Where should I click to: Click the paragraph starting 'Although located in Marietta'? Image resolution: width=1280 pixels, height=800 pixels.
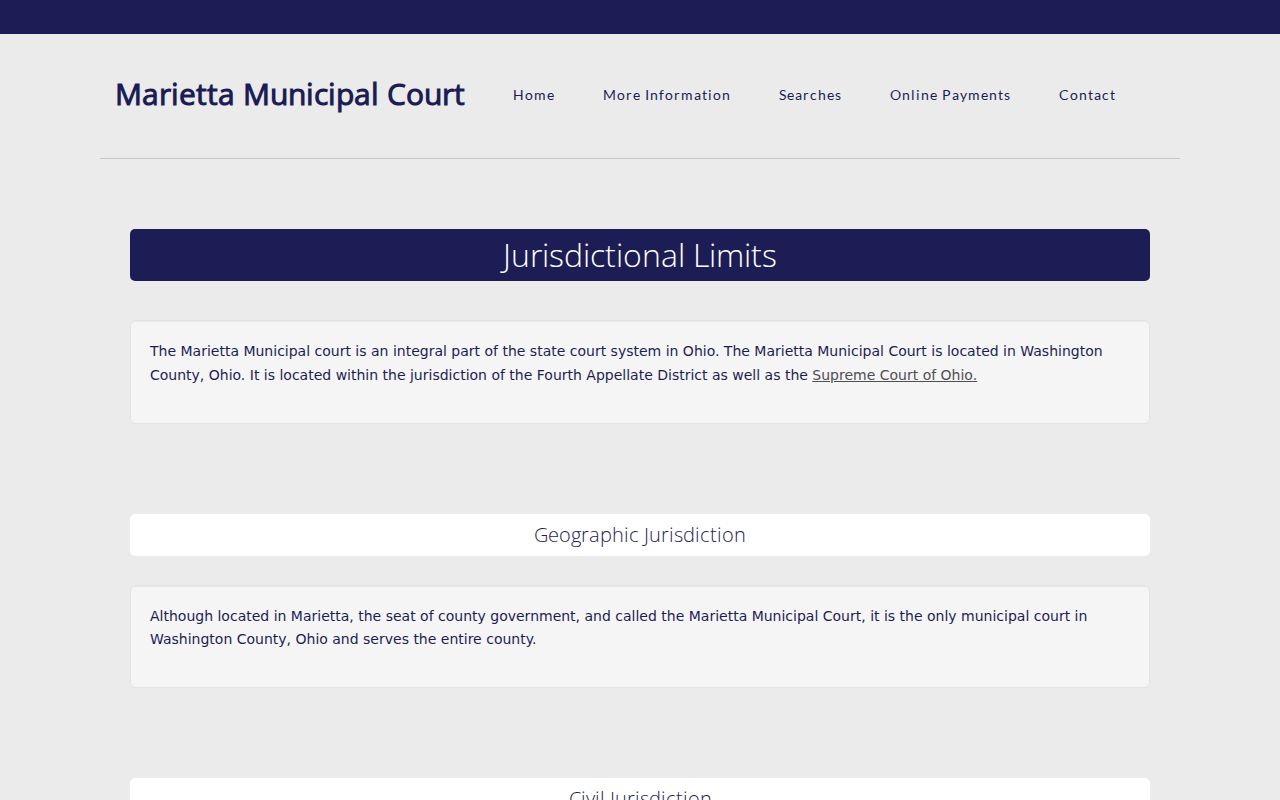tap(640, 627)
